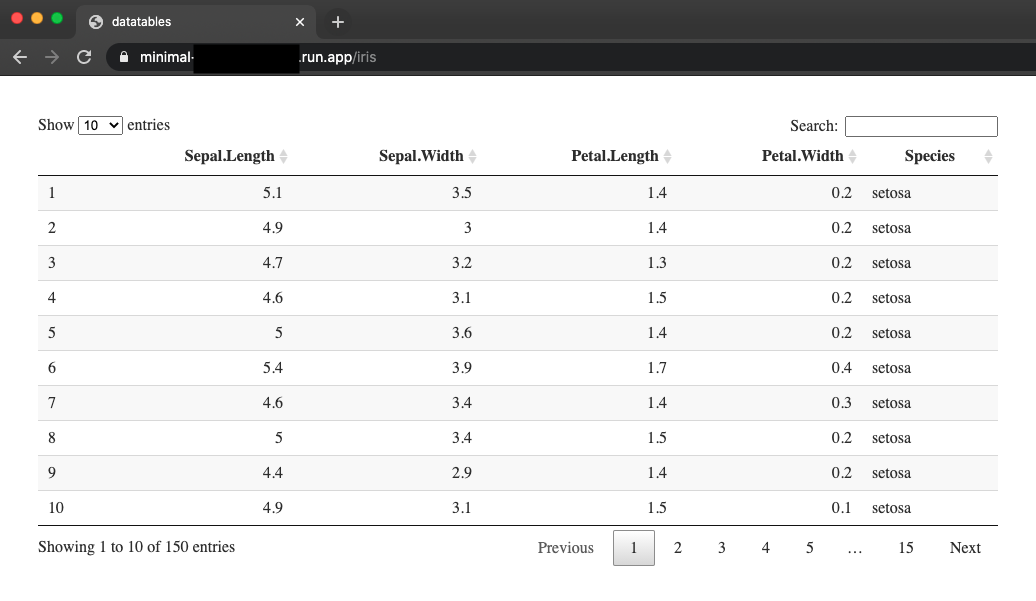Screen dimensions: 1036x601
Task: Open the Show entries count dropdown
Action: click(x=100, y=125)
